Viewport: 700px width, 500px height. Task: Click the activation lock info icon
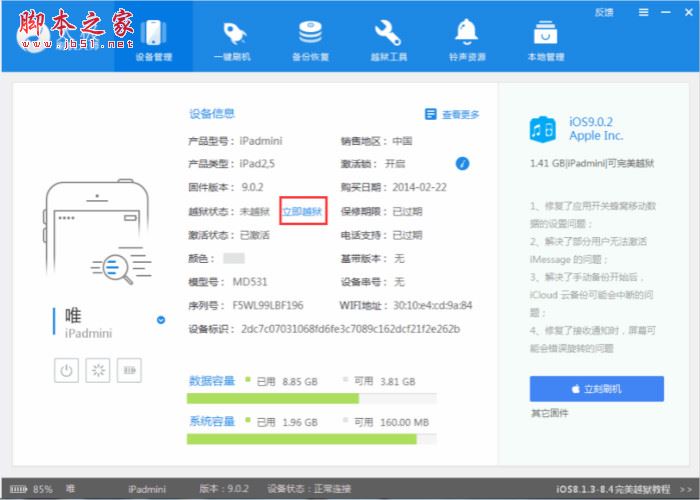pyautogui.click(x=462, y=163)
